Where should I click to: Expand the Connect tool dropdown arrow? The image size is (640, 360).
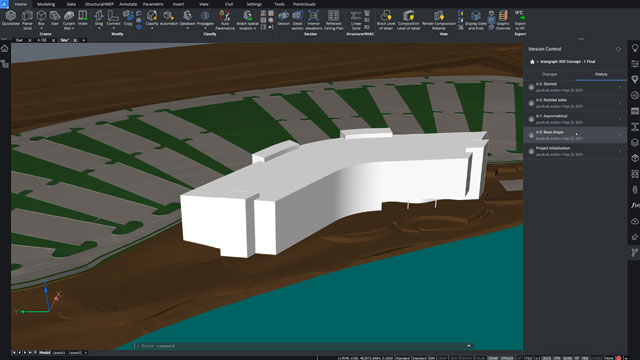(113, 28)
